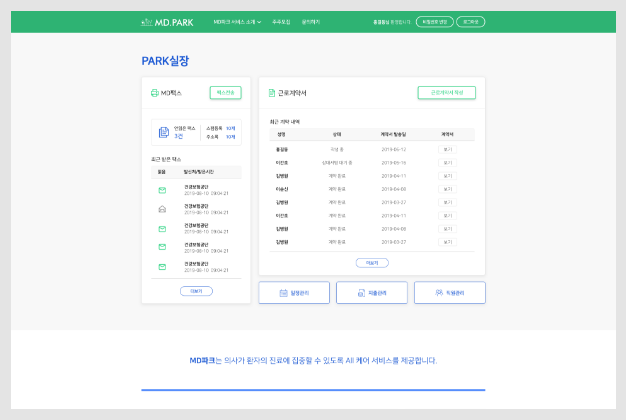The width and height of the screenshot is (626, 420).
Task: Expand the MD파크 서비스 소개 dropdown menu
Action: coord(237,21)
